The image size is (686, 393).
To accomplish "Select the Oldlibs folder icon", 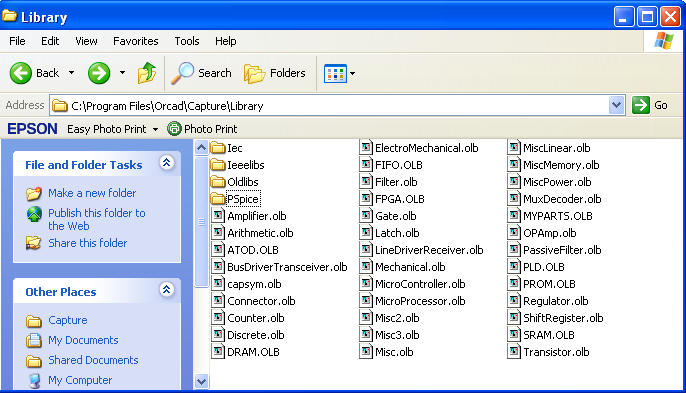I will coord(217,182).
